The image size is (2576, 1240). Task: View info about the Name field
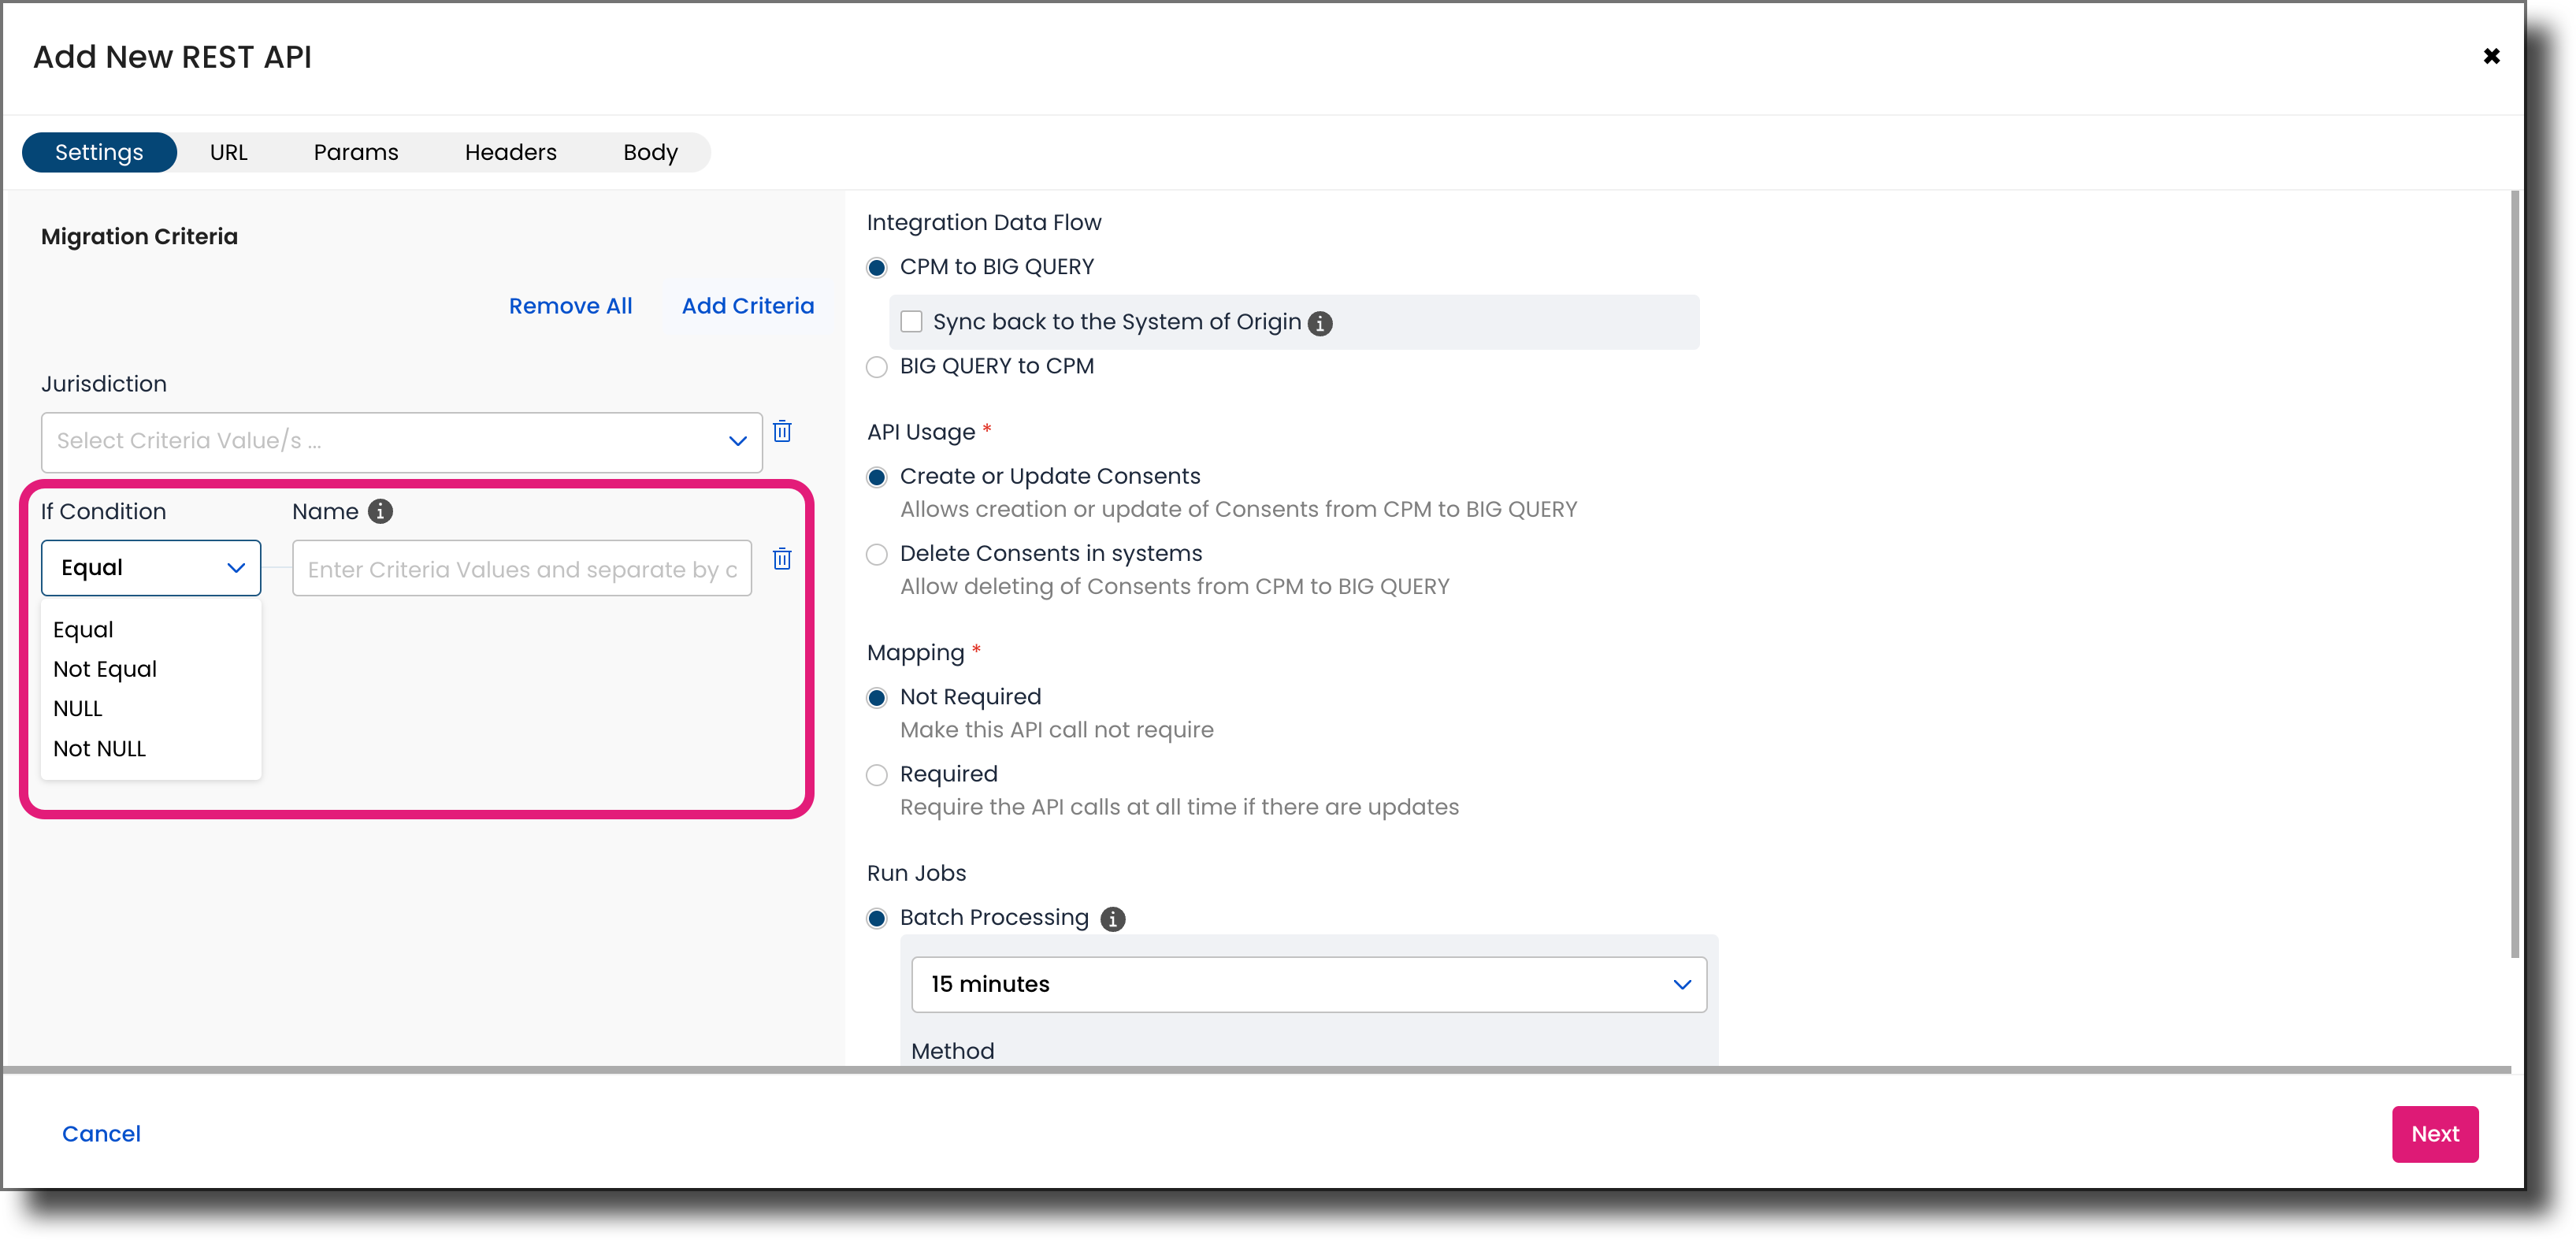(380, 512)
